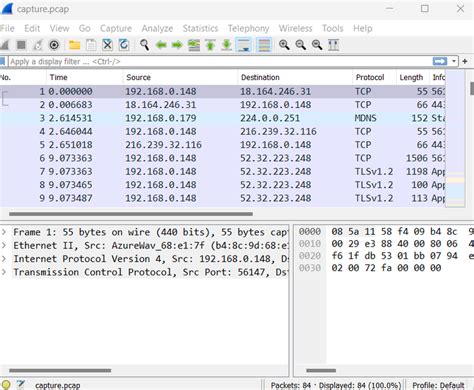The image size is (474, 390).
Task: Open the Capture menu
Action: (x=116, y=28)
